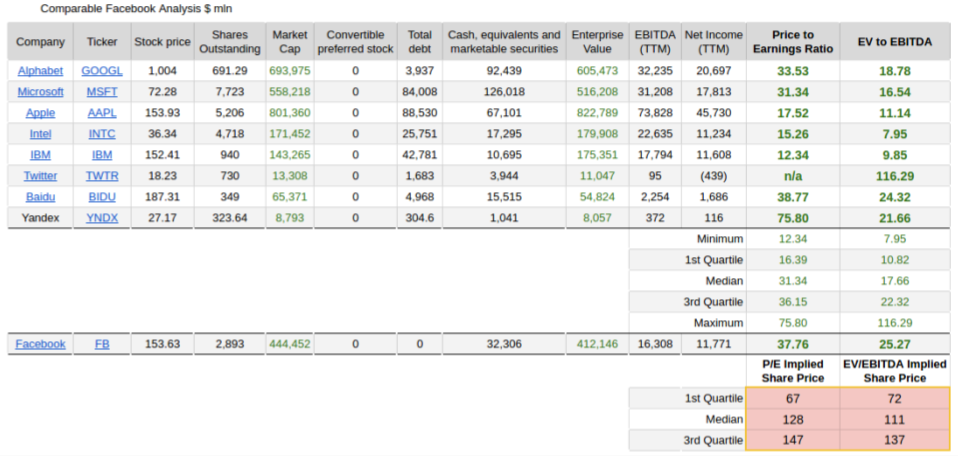
Task: Select EV/EBITDA implied 3rd Quartile price 137
Action: 895,440
